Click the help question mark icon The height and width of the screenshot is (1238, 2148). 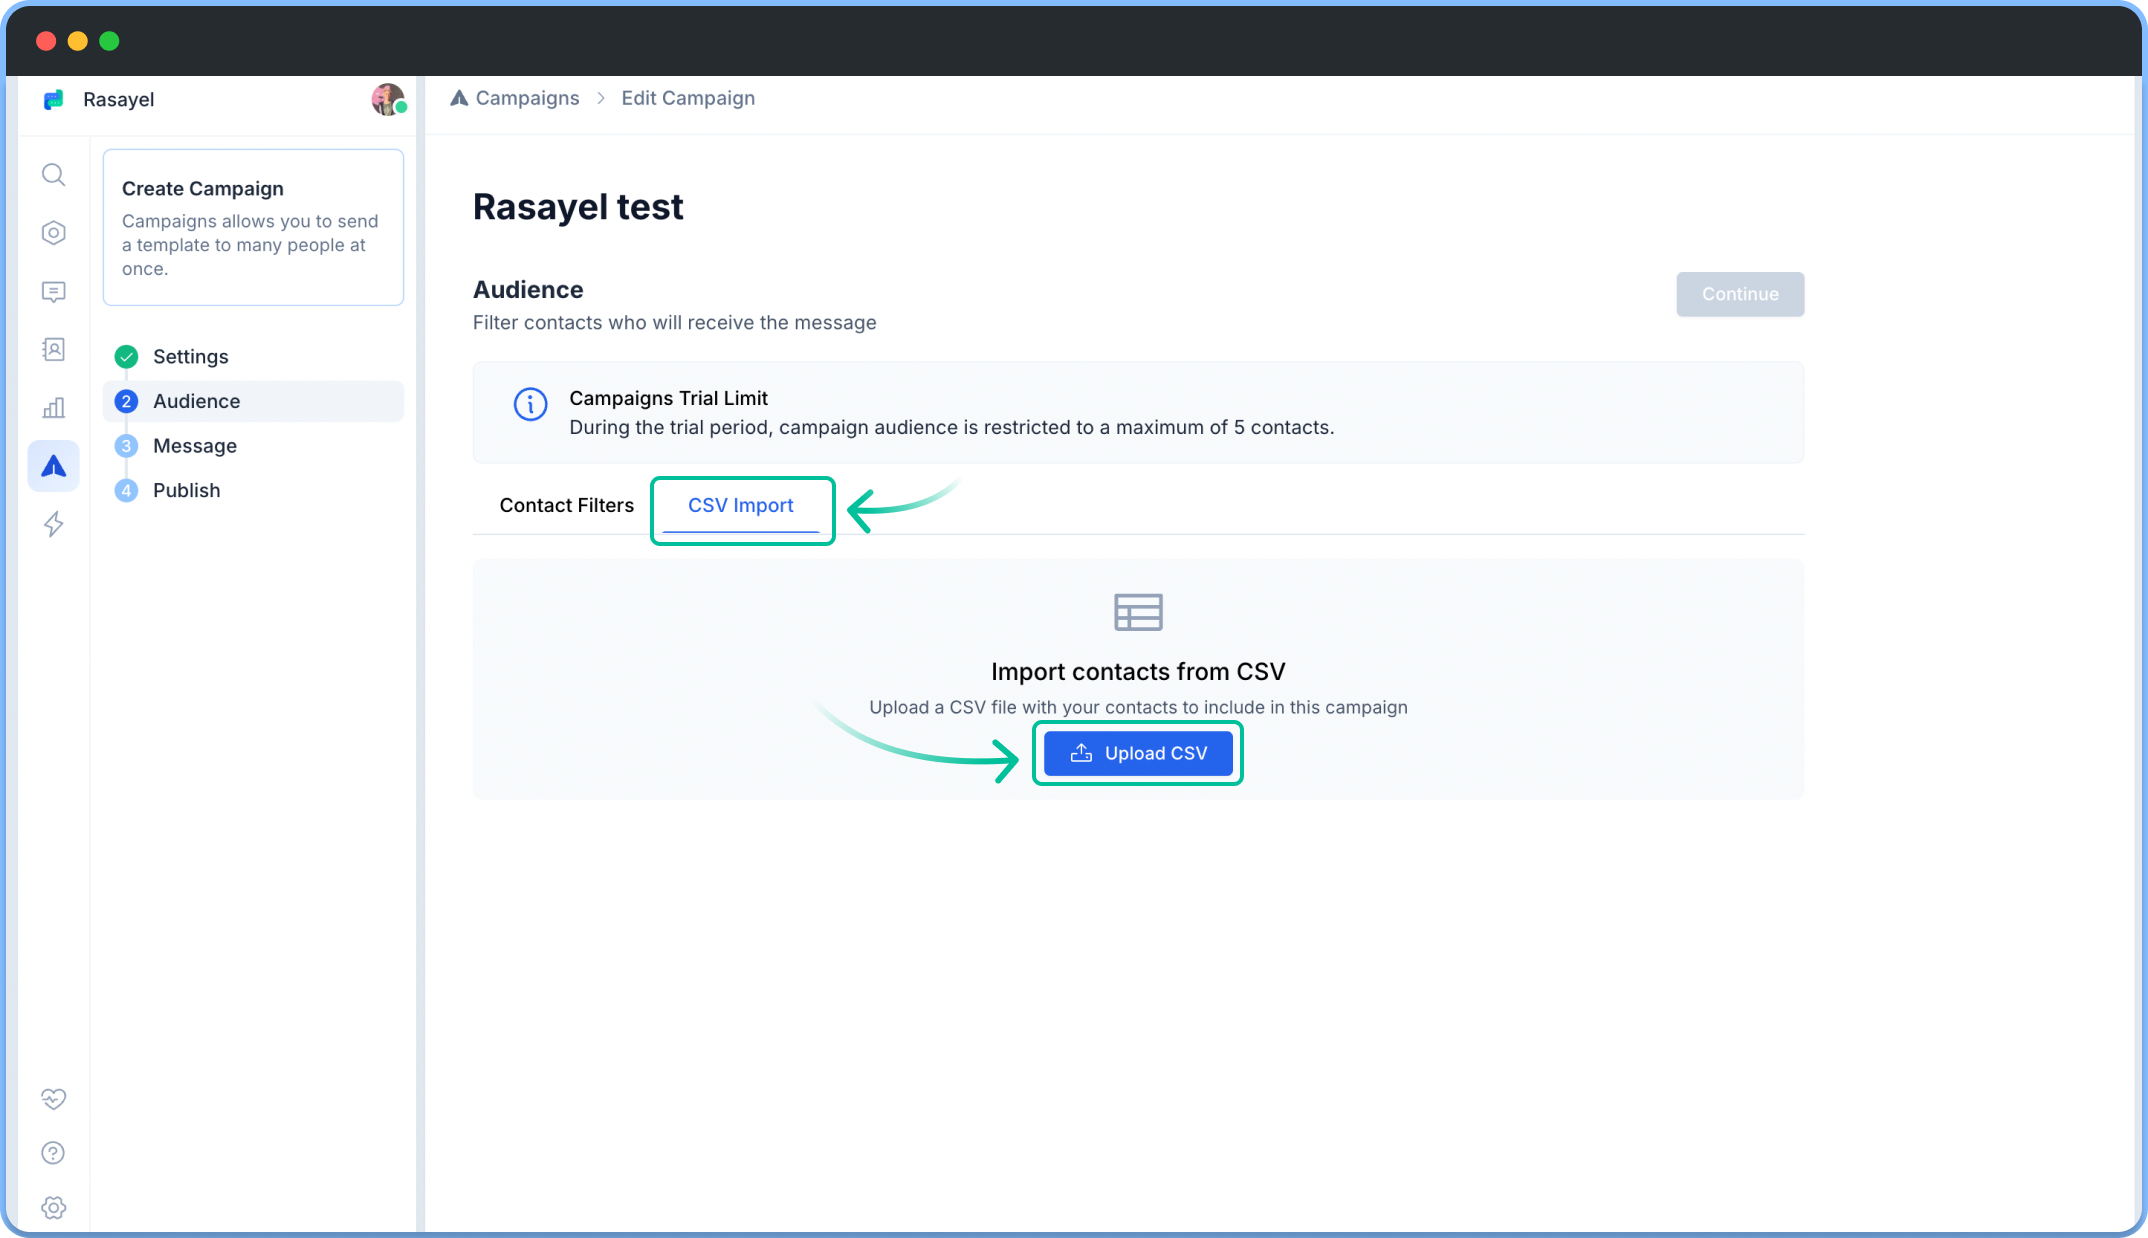pyautogui.click(x=54, y=1153)
